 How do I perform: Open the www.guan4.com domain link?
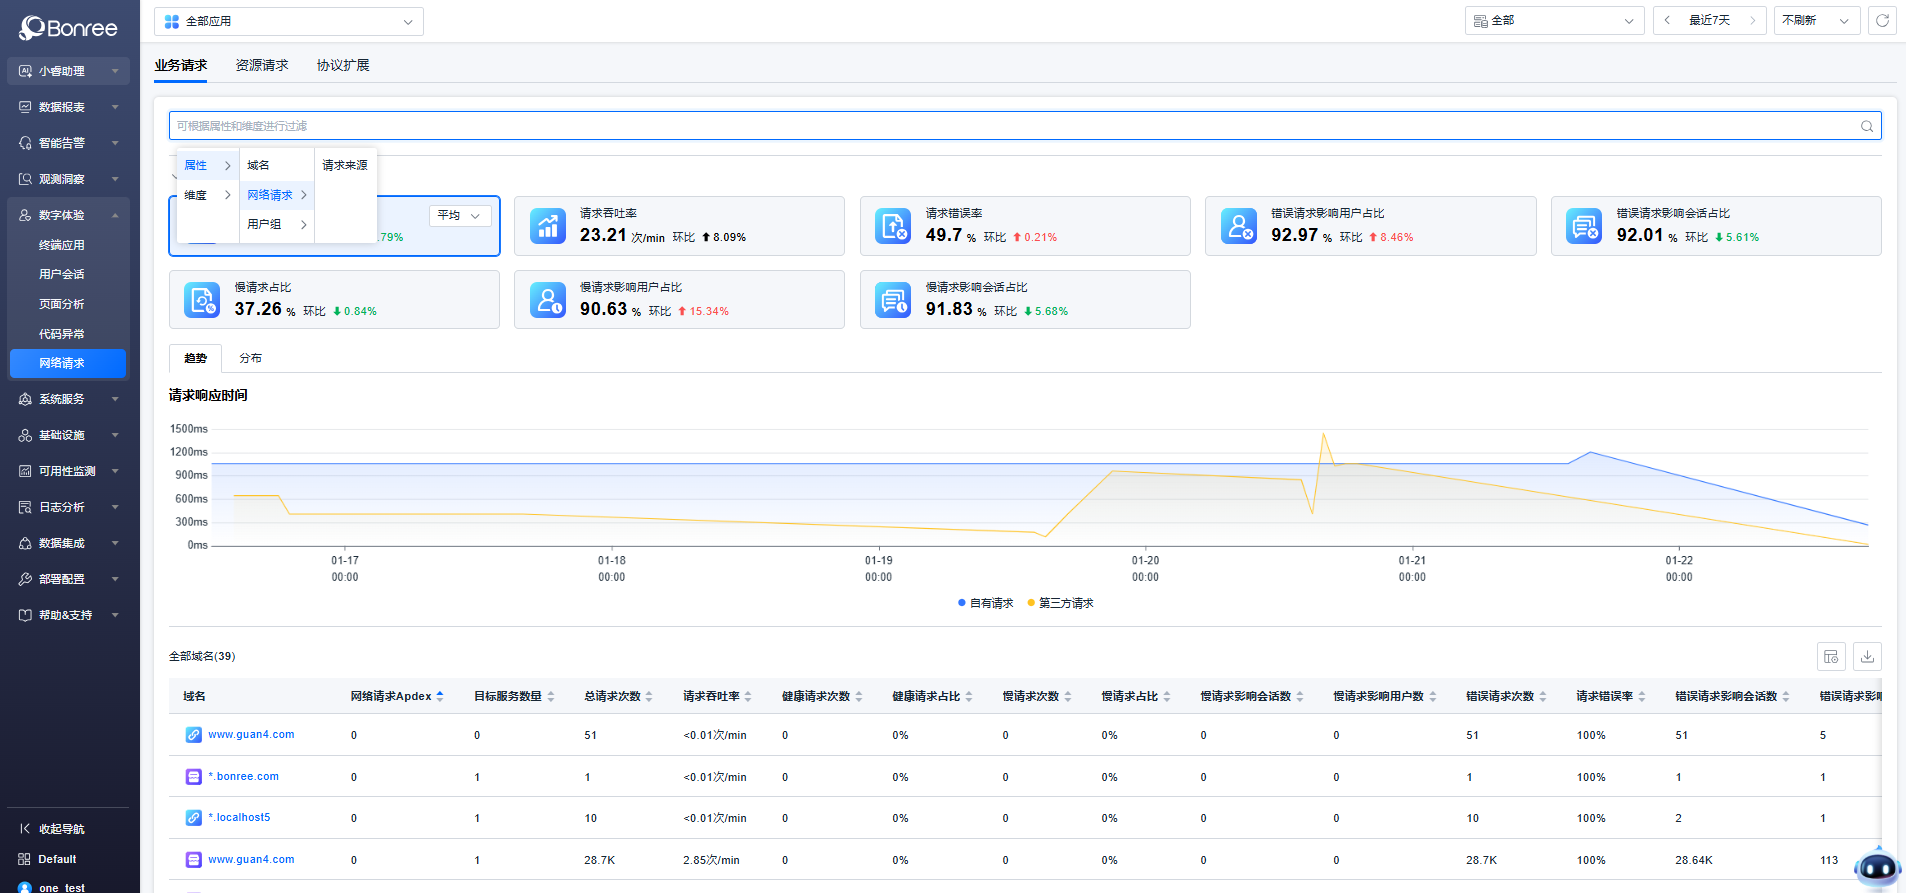pyautogui.click(x=251, y=735)
